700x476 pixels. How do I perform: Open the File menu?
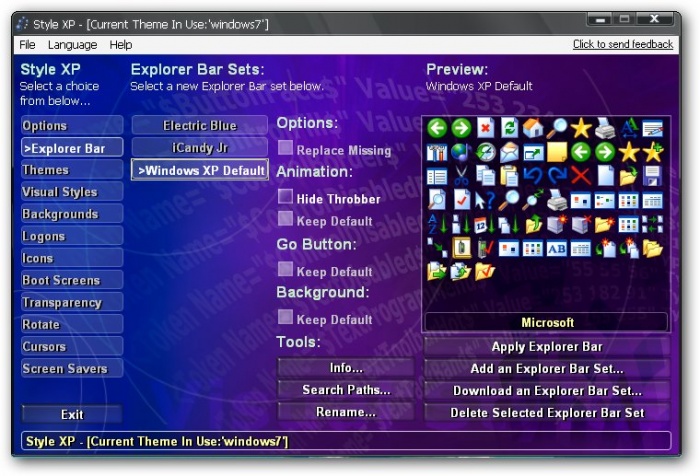pyautogui.click(x=27, y=45)
